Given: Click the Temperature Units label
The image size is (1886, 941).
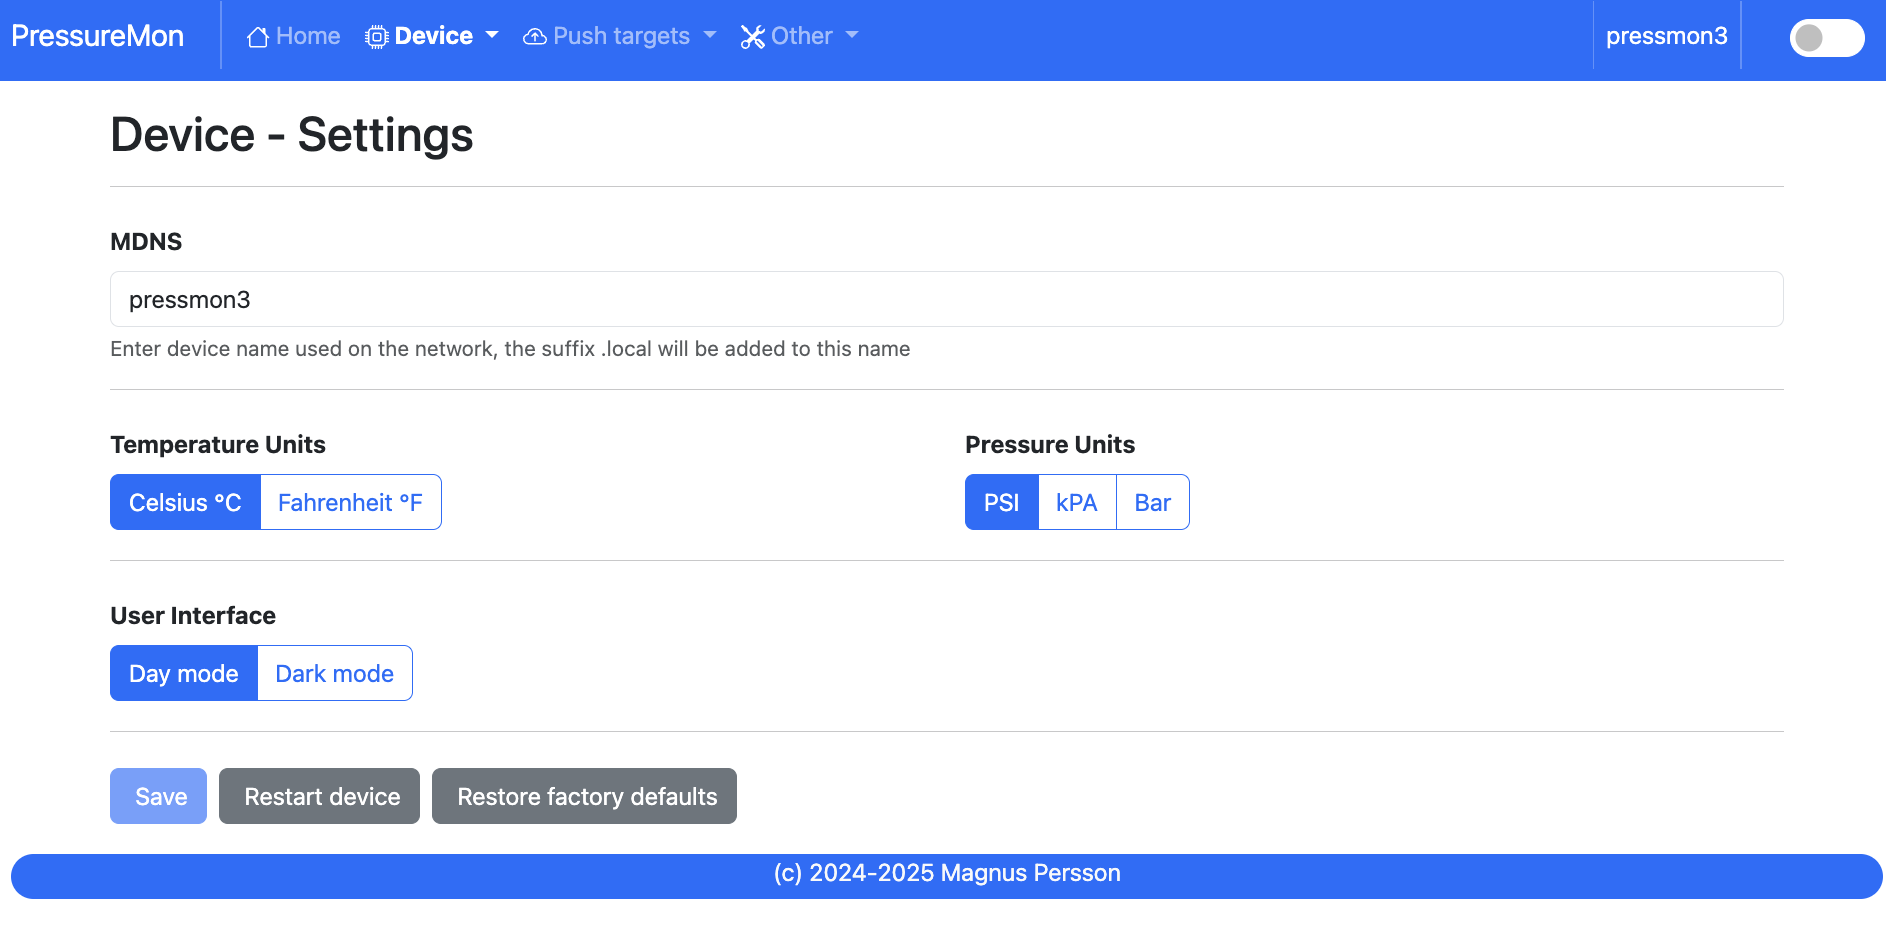Looking at the screenshot, I should [218, 444].
